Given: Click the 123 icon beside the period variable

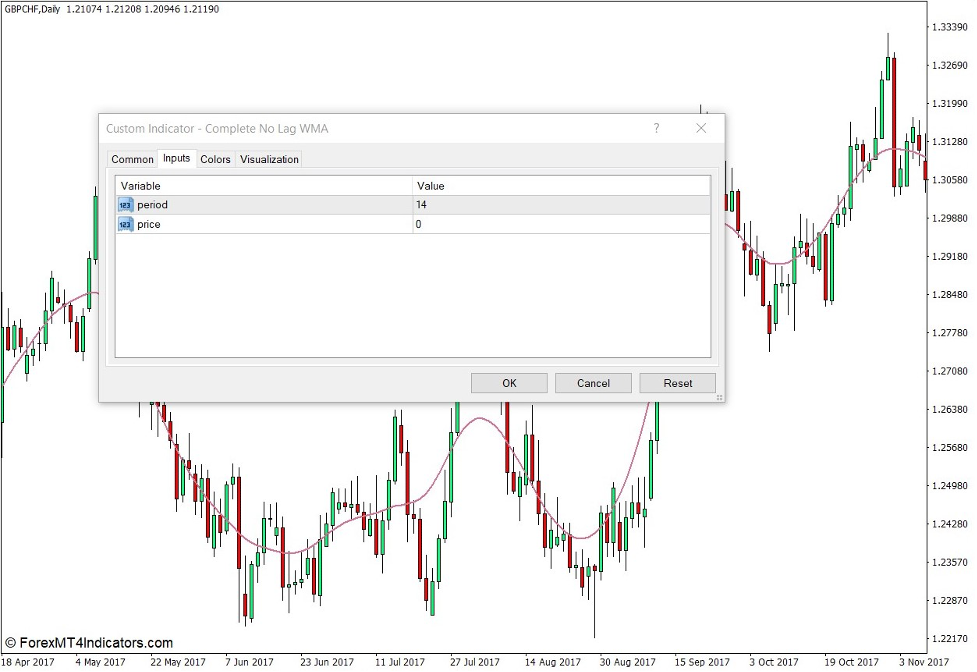Looking at the screenshot, I should (x=125, y=204).
